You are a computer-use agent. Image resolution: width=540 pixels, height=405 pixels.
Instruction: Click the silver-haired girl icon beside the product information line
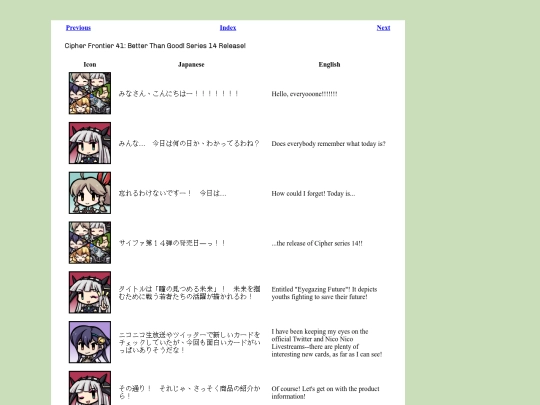(90, 388)
